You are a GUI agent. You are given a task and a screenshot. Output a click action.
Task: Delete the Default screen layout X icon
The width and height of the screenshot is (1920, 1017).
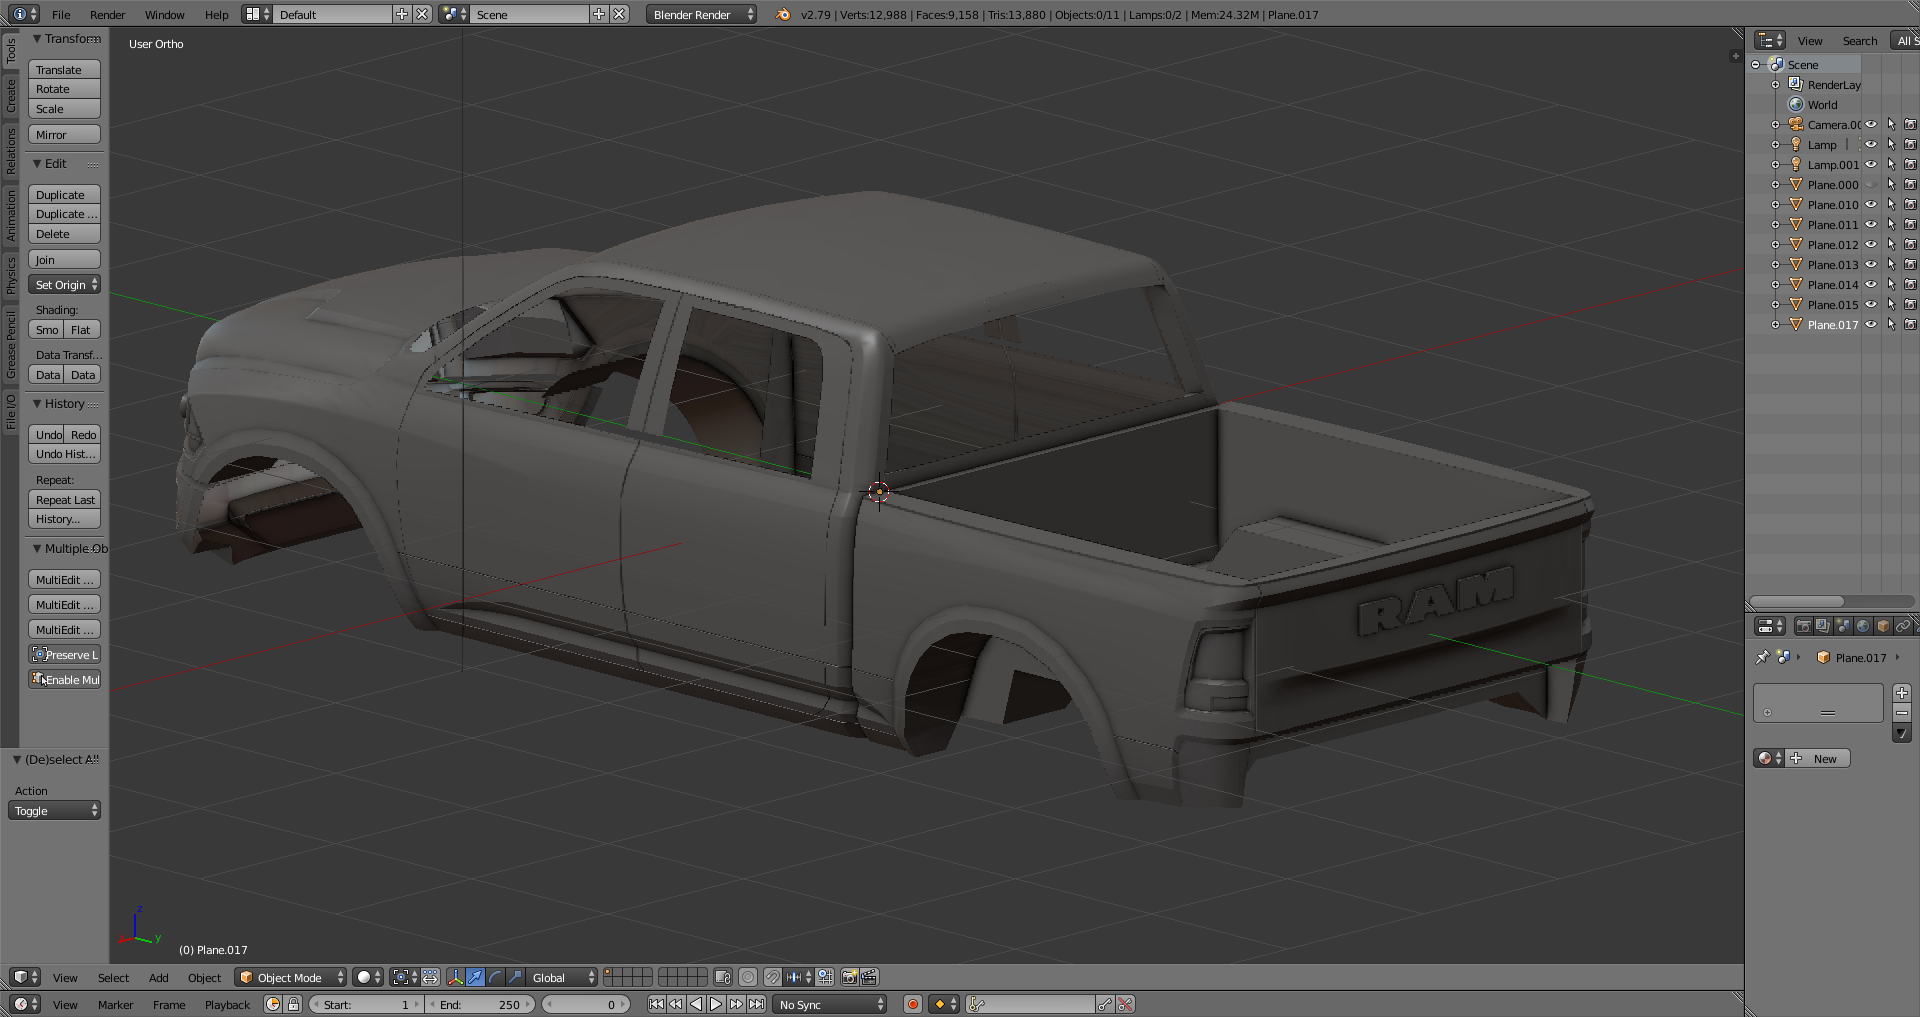[x=422, y=14]
